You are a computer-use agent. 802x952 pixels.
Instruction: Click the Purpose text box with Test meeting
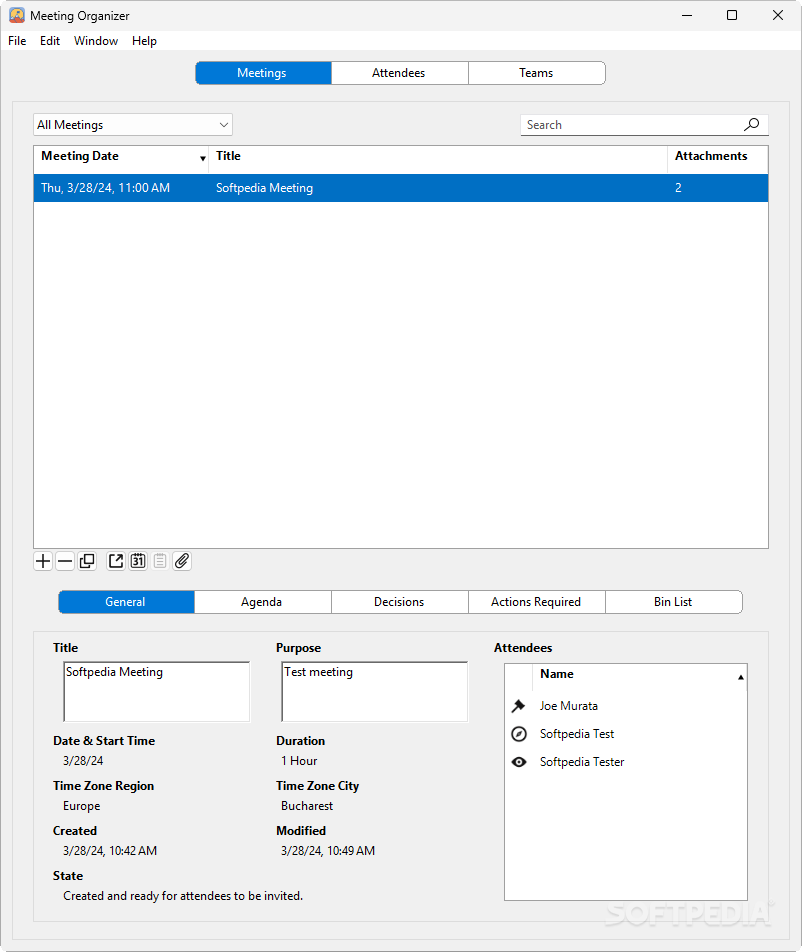(375, 692)
